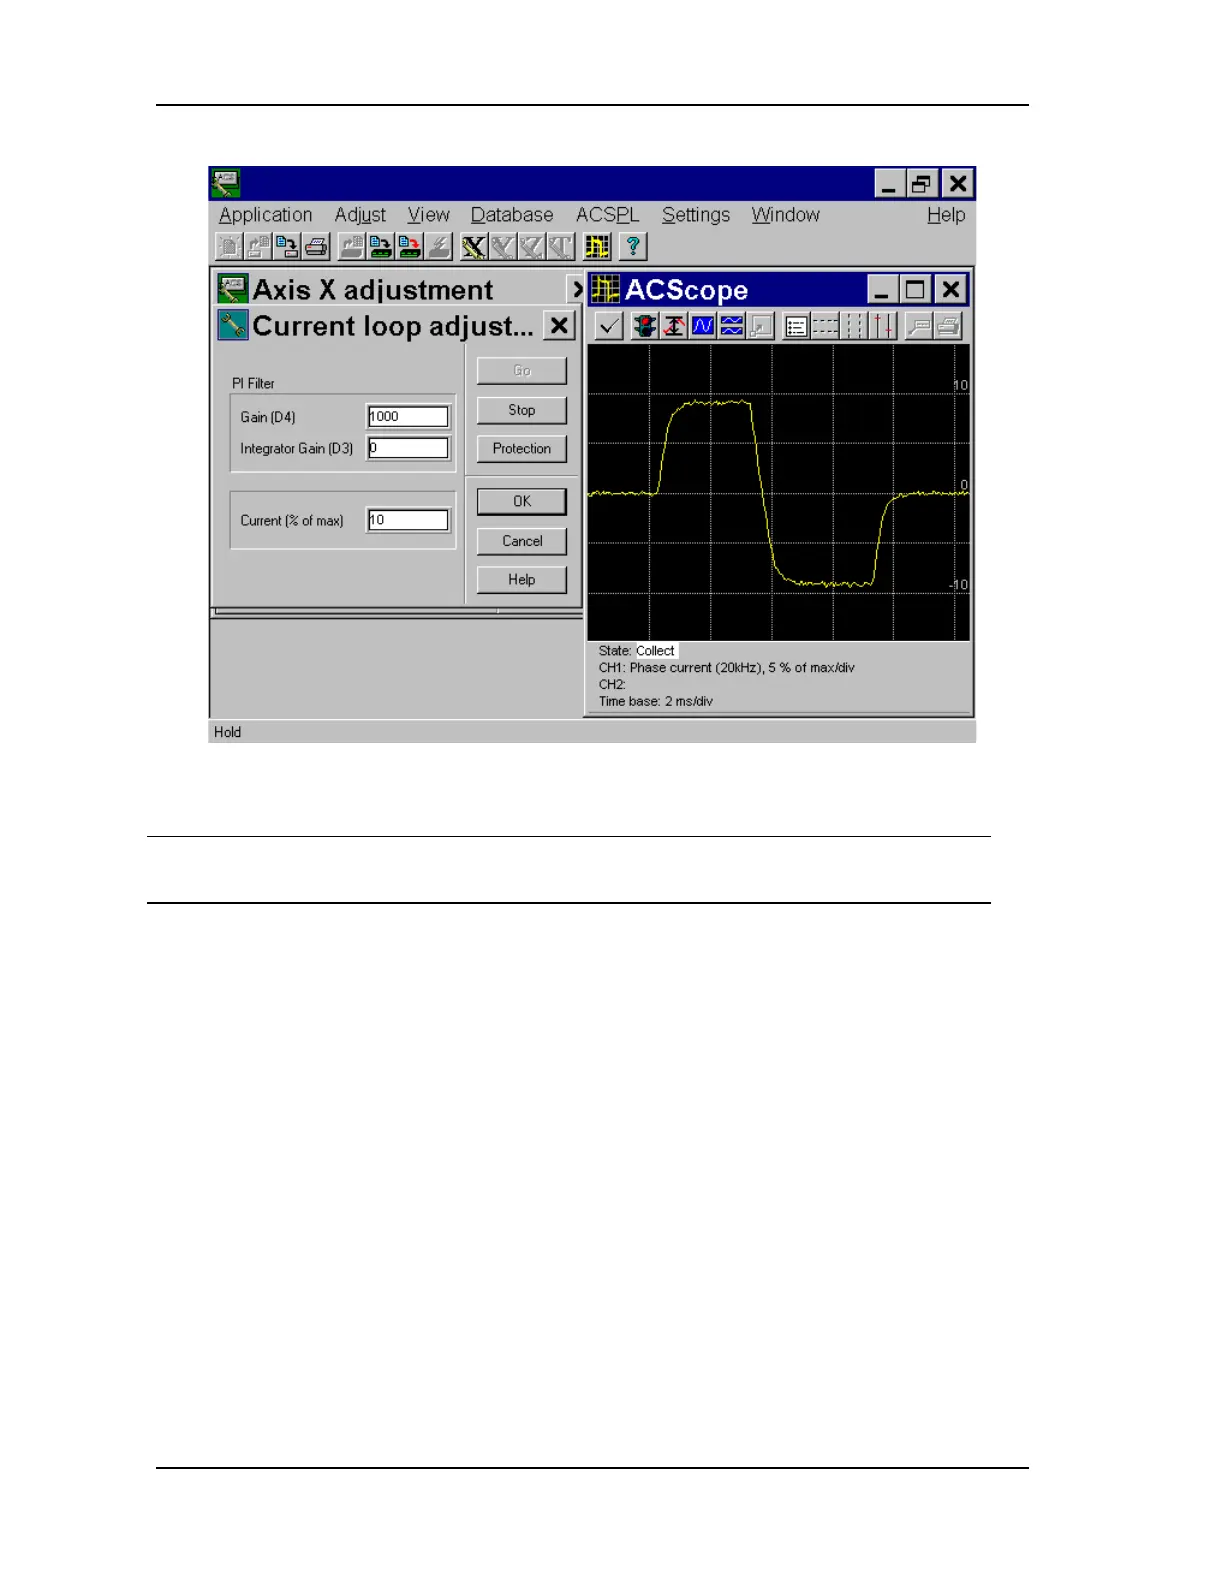Click the help question mark toolbar icon

[632, 246]
